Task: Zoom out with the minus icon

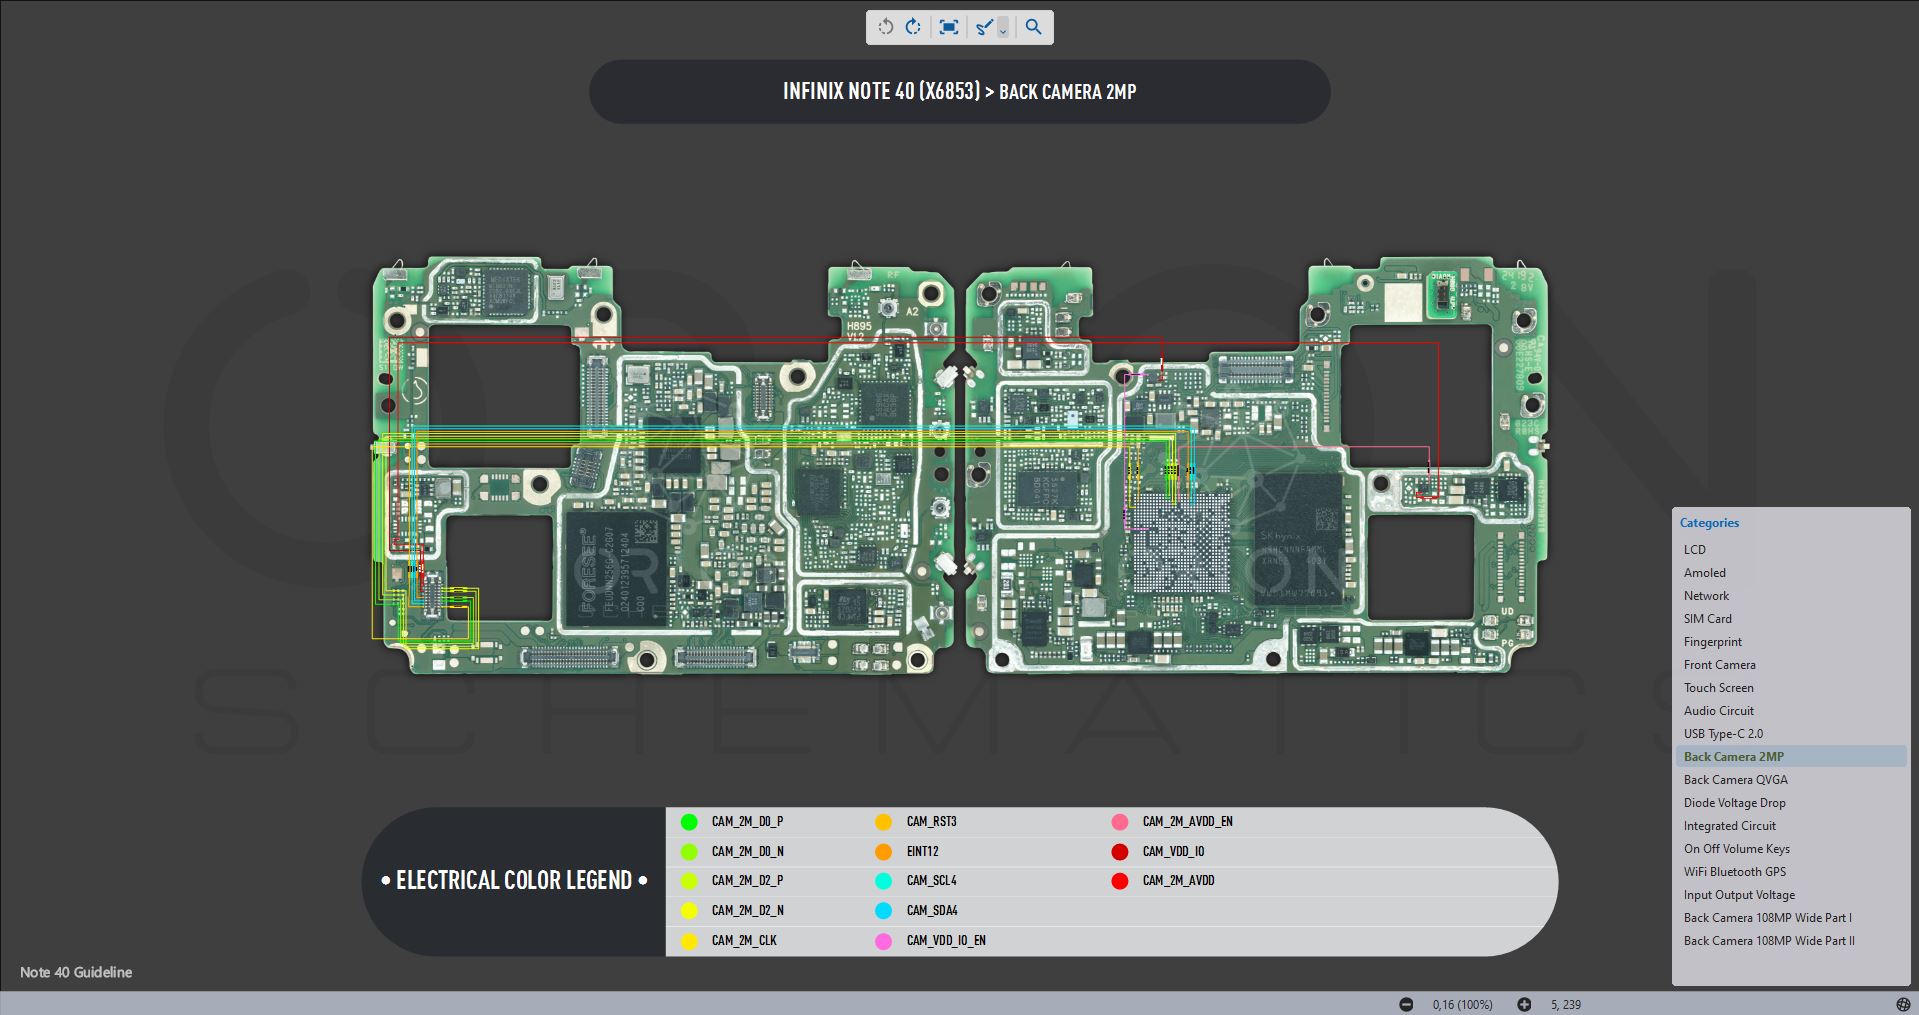Action: (x=1406, y=1004)
